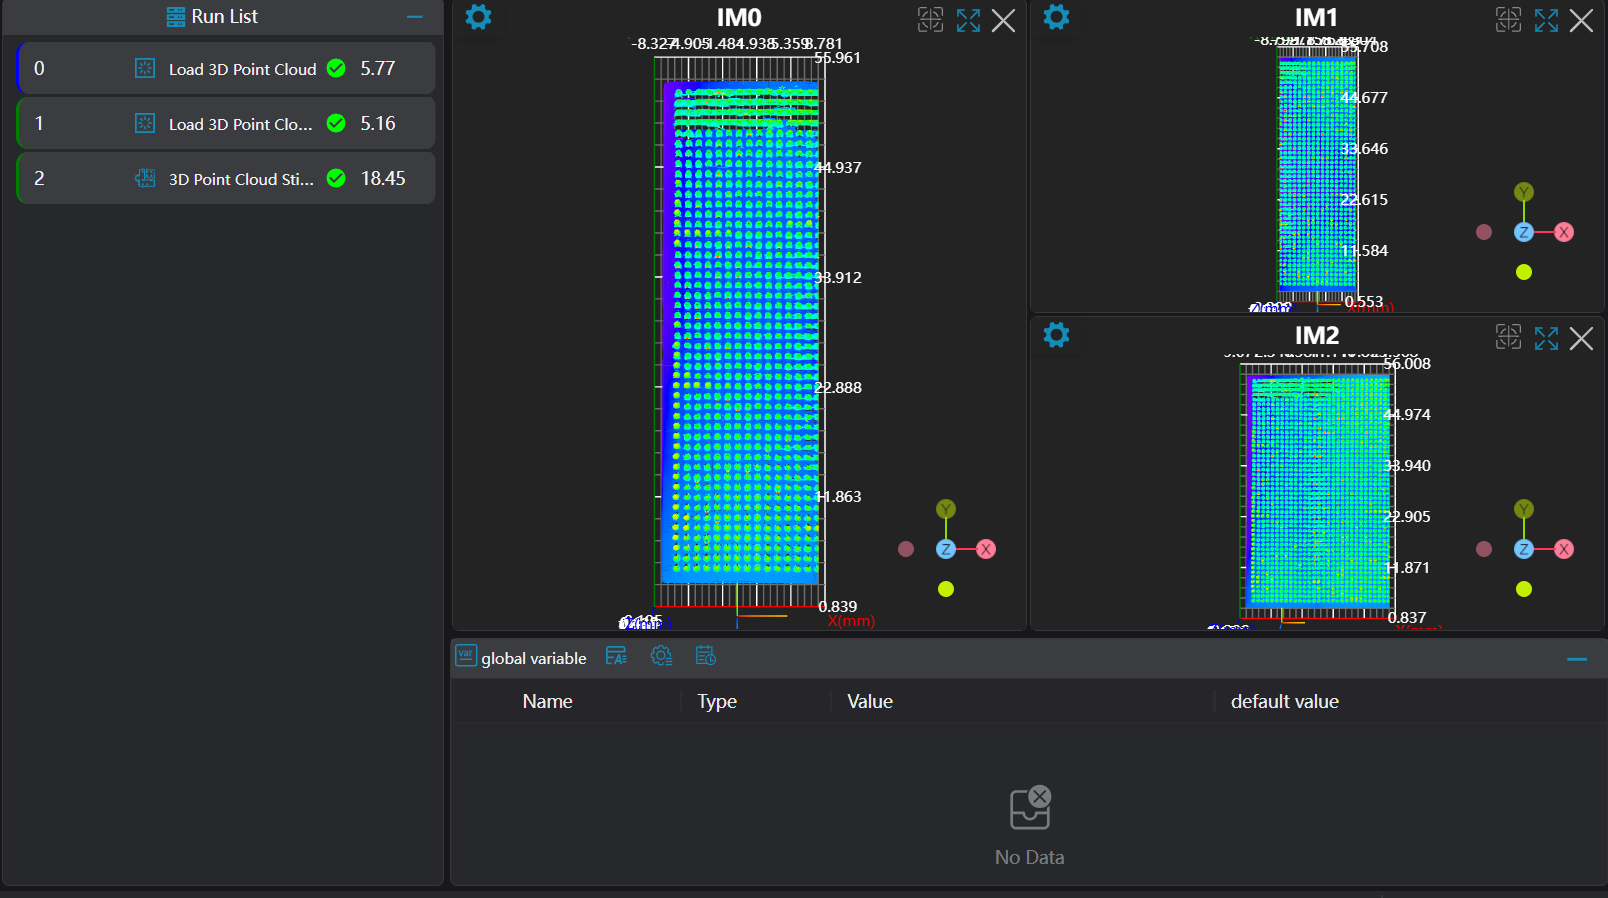Expand IM0 viewer to fullscreen

pos(968,20)
